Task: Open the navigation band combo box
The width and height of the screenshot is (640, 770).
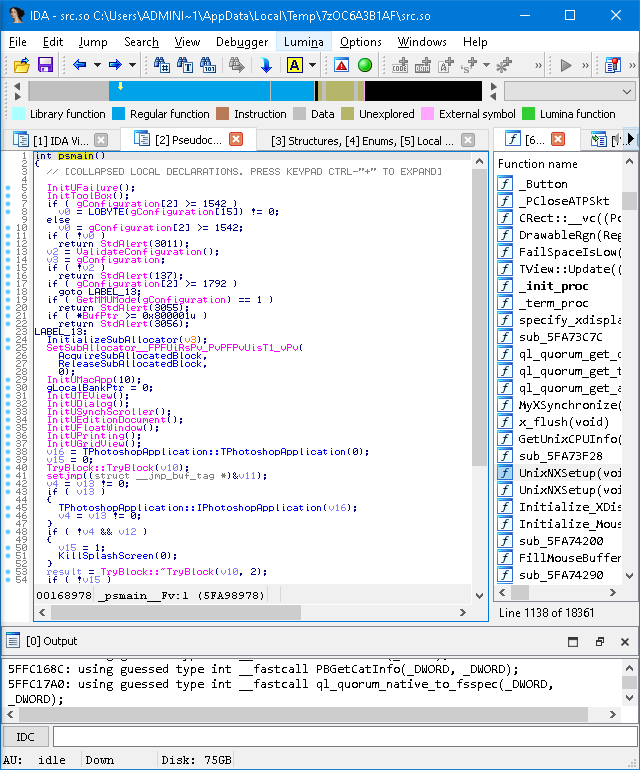Action: tap(569, 92)
